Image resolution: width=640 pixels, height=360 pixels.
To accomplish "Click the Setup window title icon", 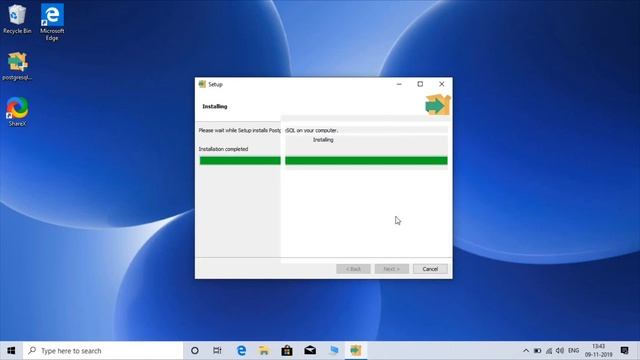I will coord(202,84).
